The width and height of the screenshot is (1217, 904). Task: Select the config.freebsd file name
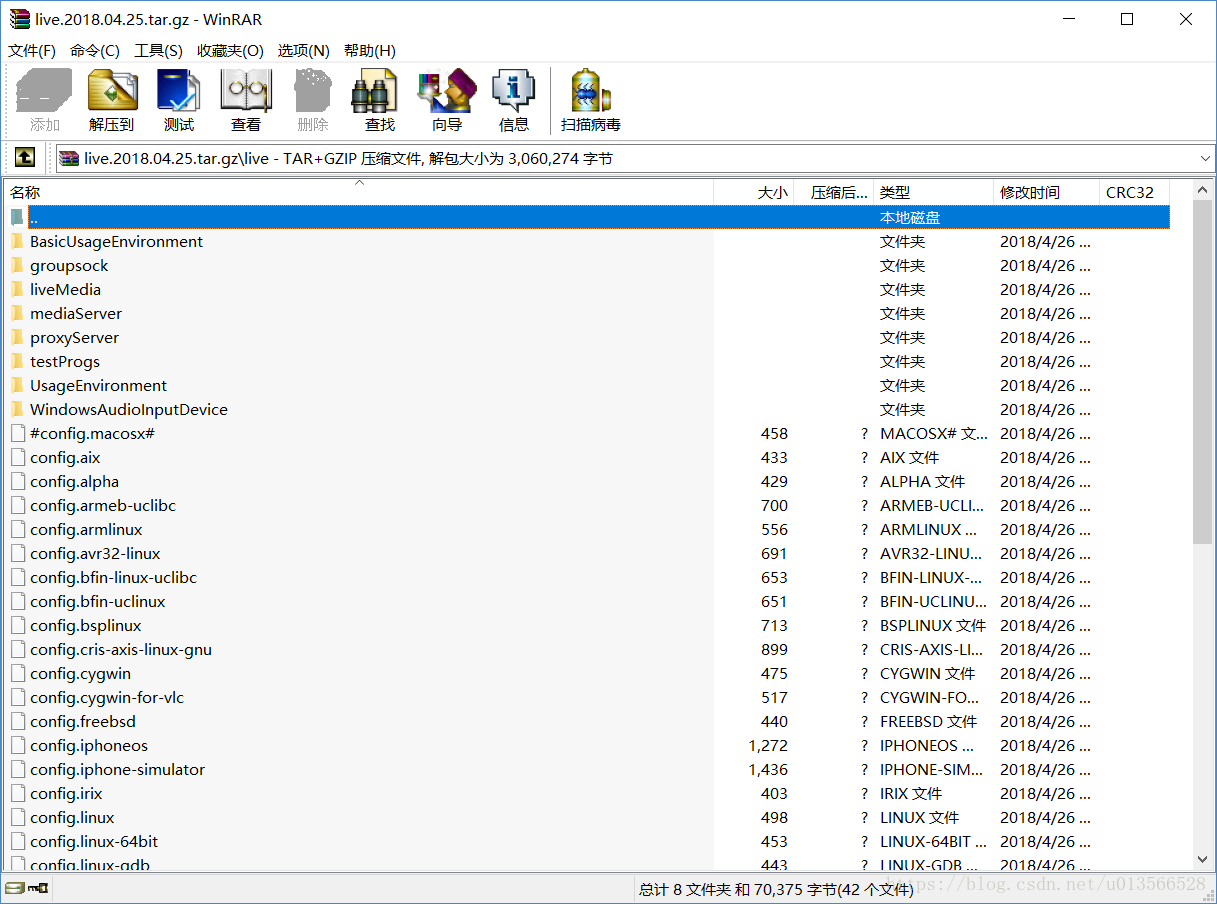tap(83, 721)
